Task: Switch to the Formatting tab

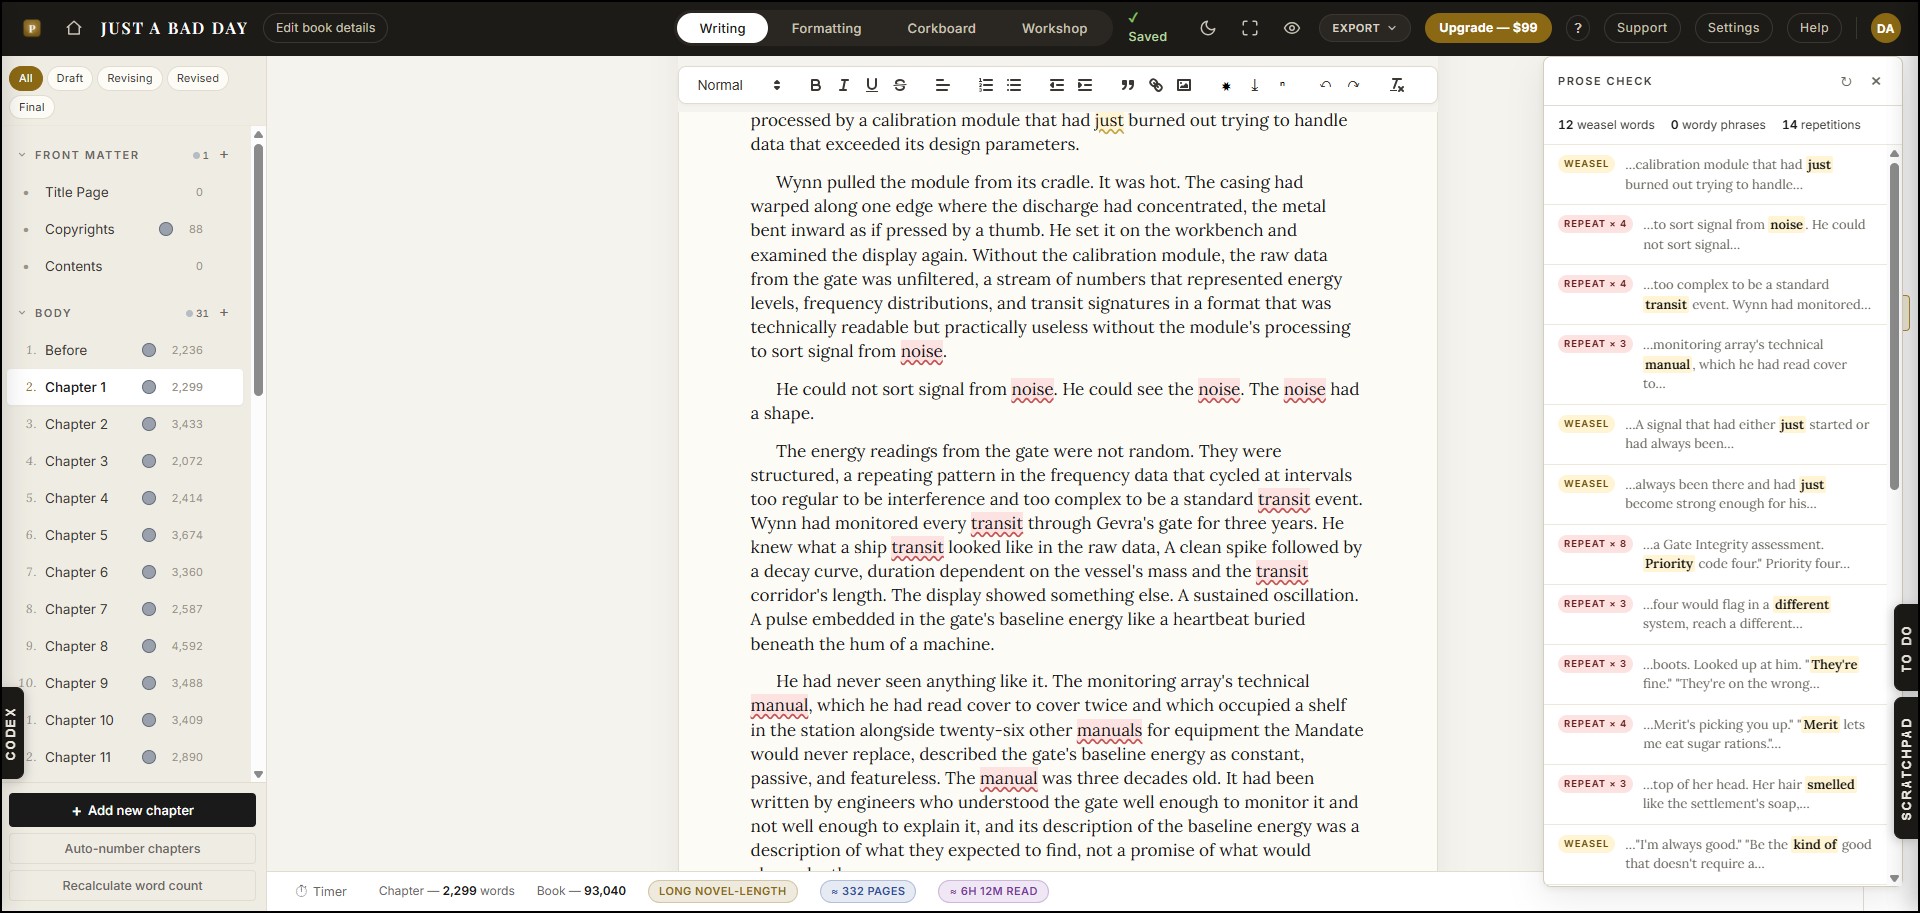Action: click(826, 28)
